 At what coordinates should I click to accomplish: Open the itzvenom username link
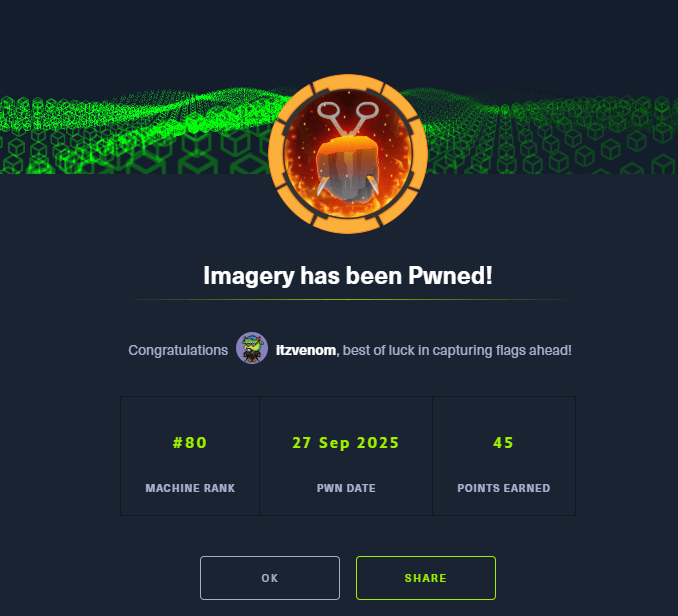[x=306, y=350]
